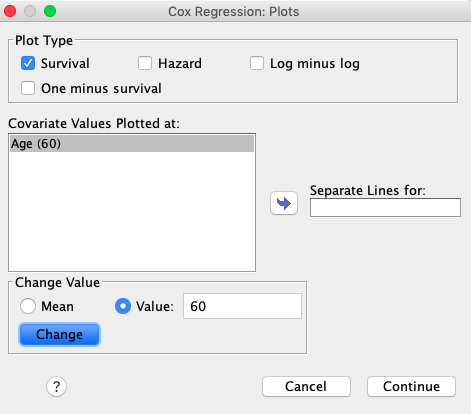Viewport: 471px width, 414px height.
Task: Check the One minus survival option
Action: tap(28, 88)
